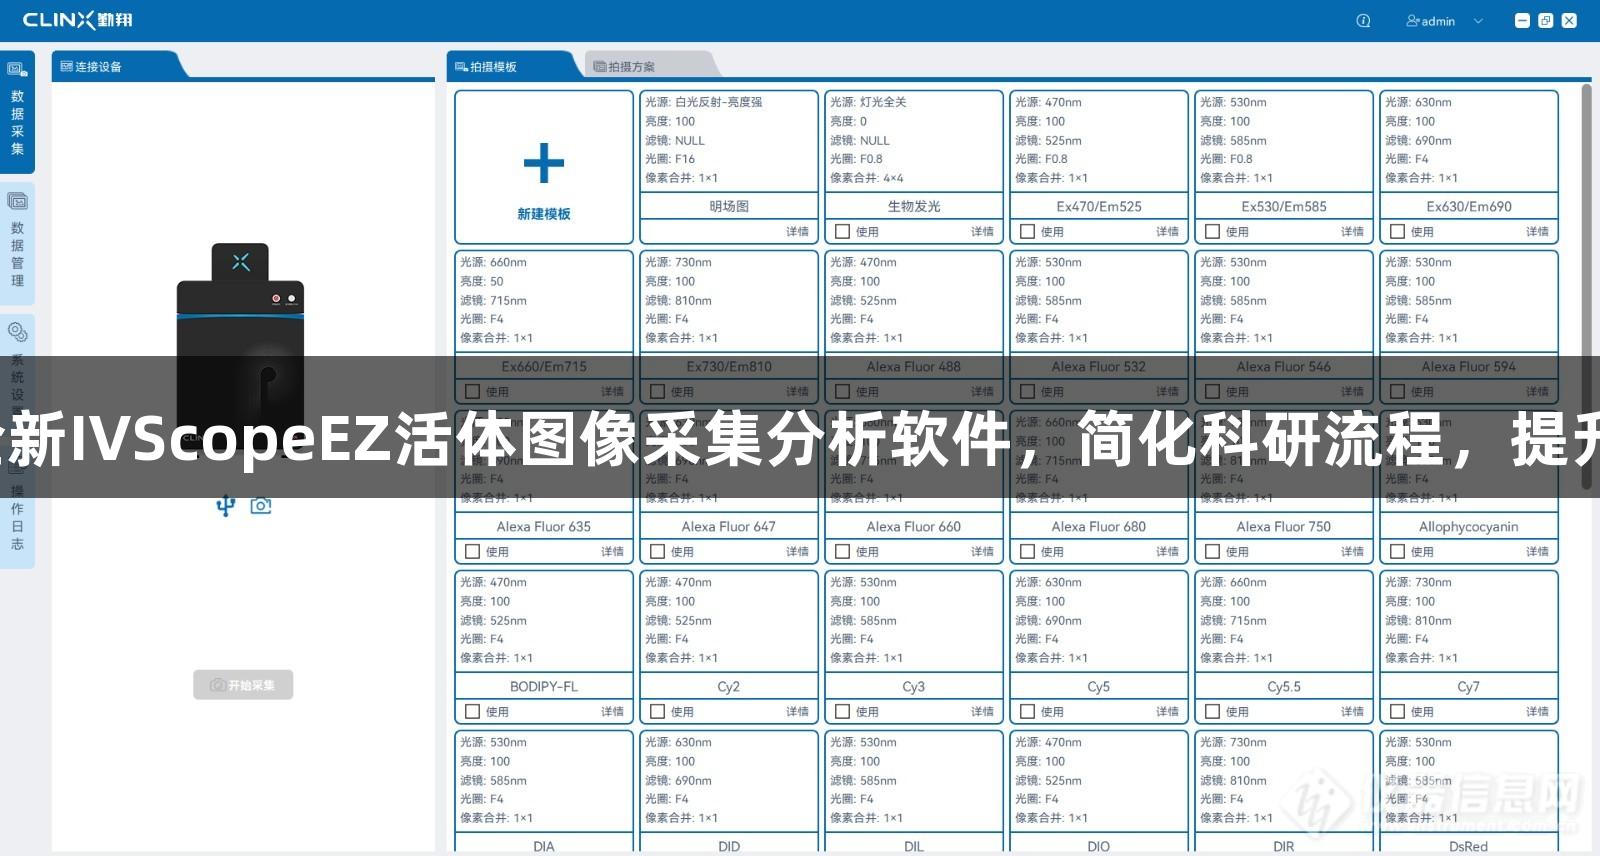
Task: Click 光源: 白光反射-亮度强 text
Action: pyautogui.click(x=704, y=102)
